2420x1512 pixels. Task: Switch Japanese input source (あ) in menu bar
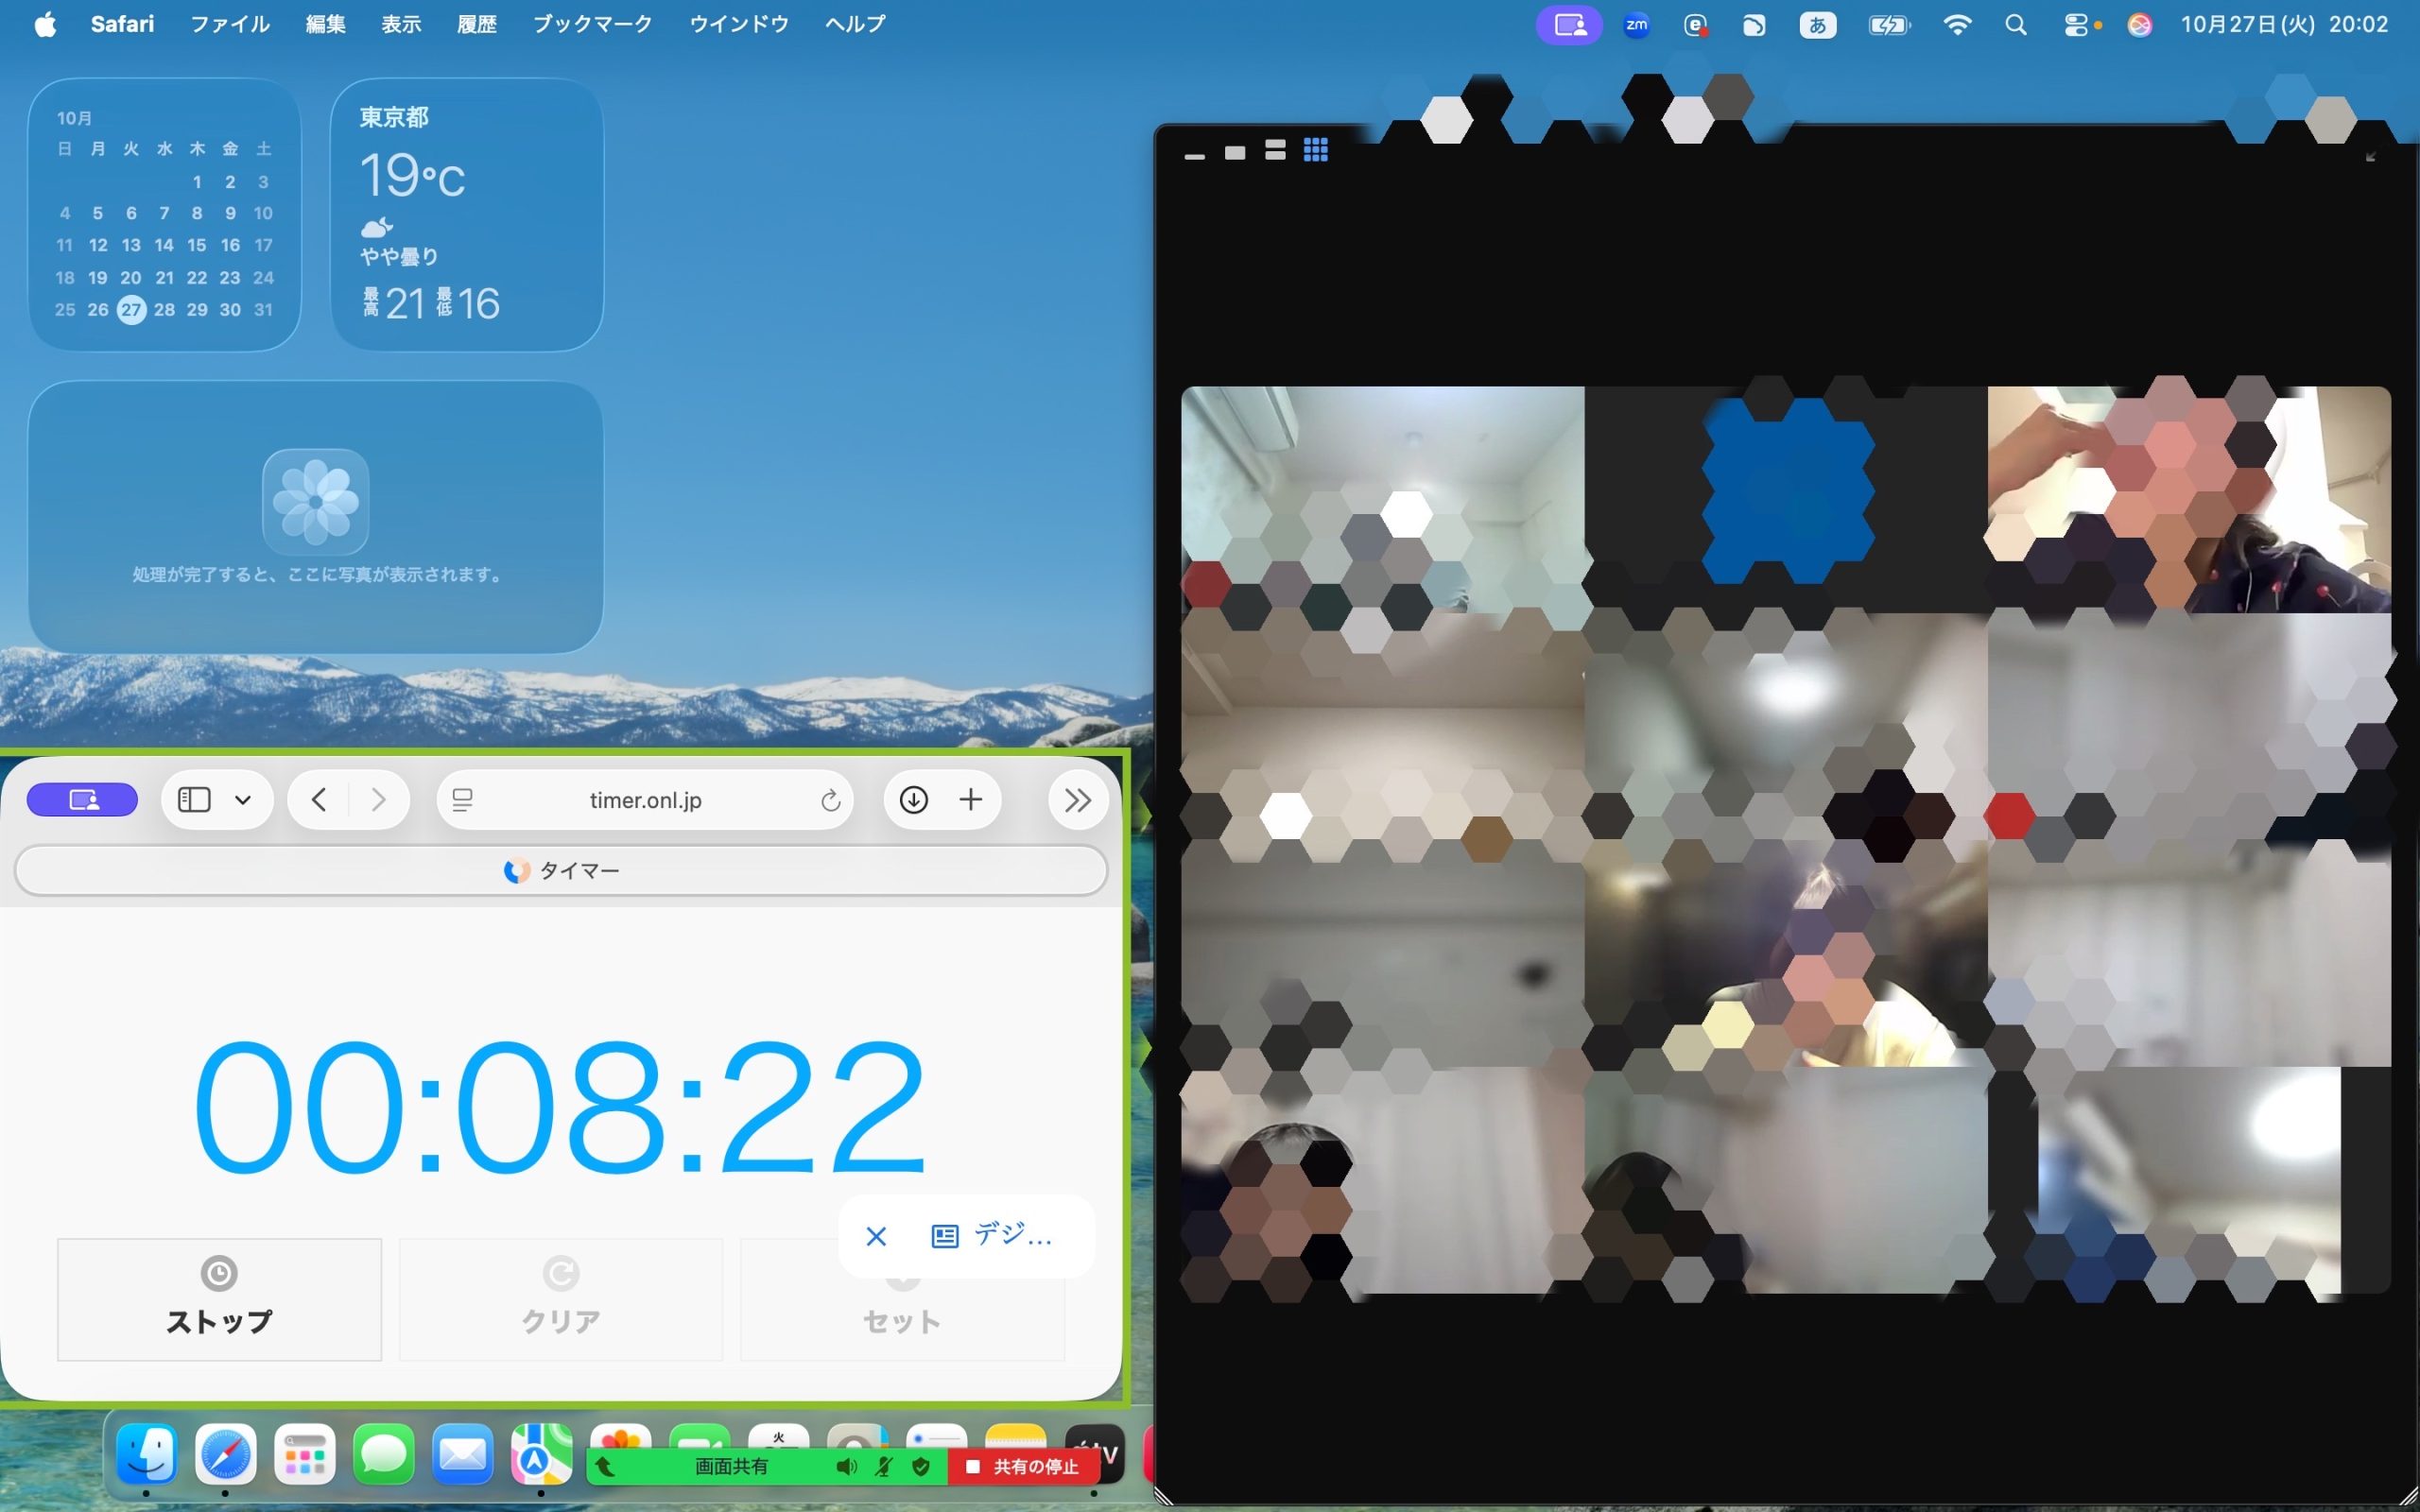coord(1817,25)
